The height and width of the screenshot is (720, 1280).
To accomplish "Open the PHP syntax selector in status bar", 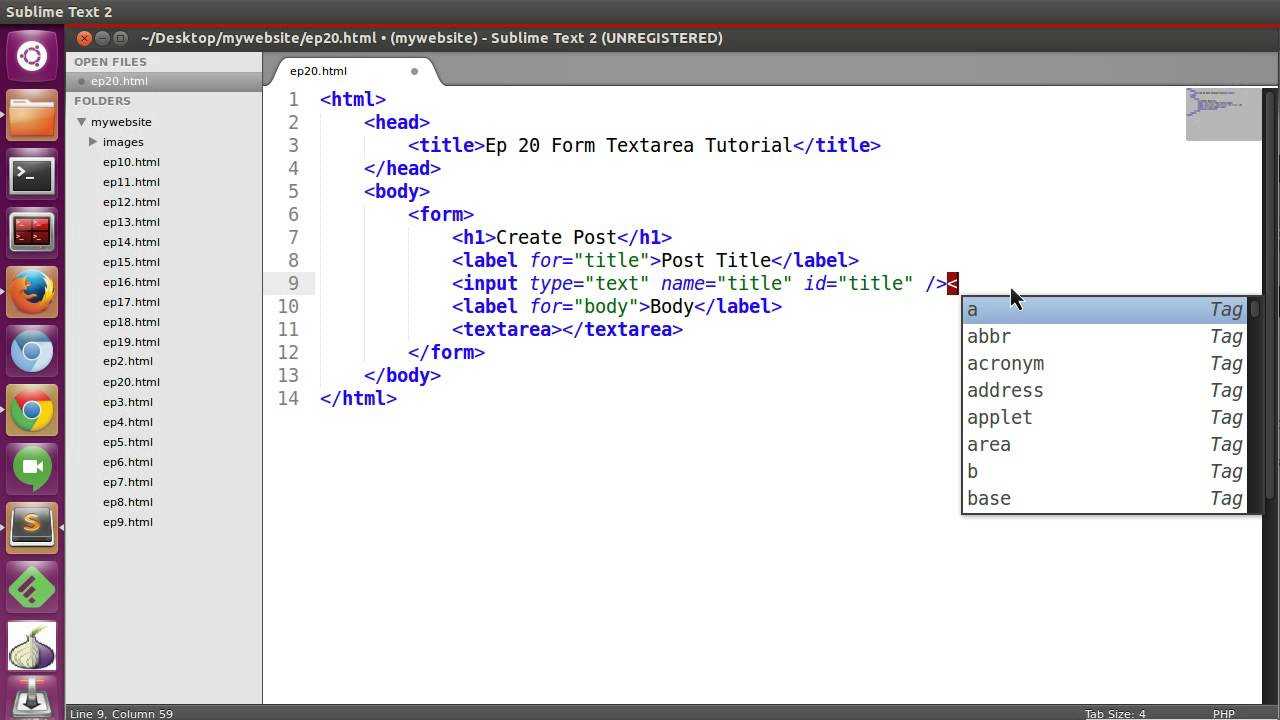I will (1223, 714).
